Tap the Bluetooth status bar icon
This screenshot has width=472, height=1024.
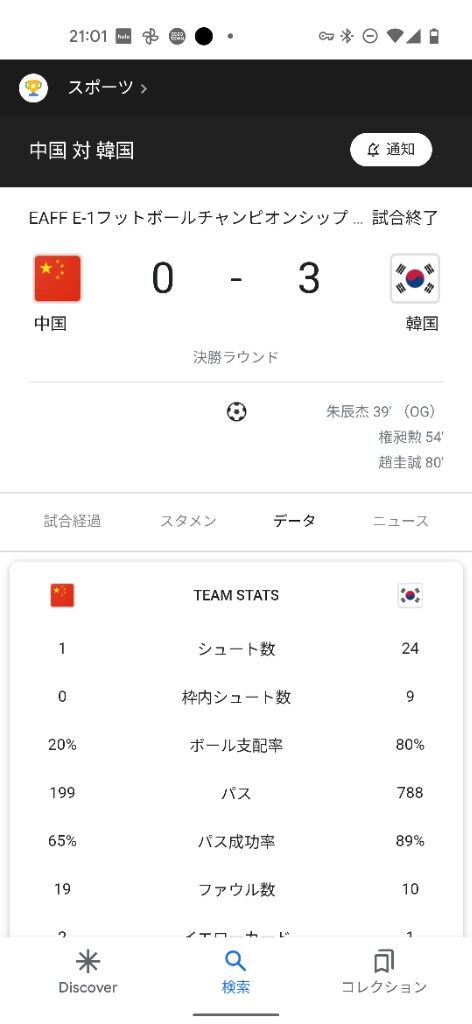tap(347, 36)
